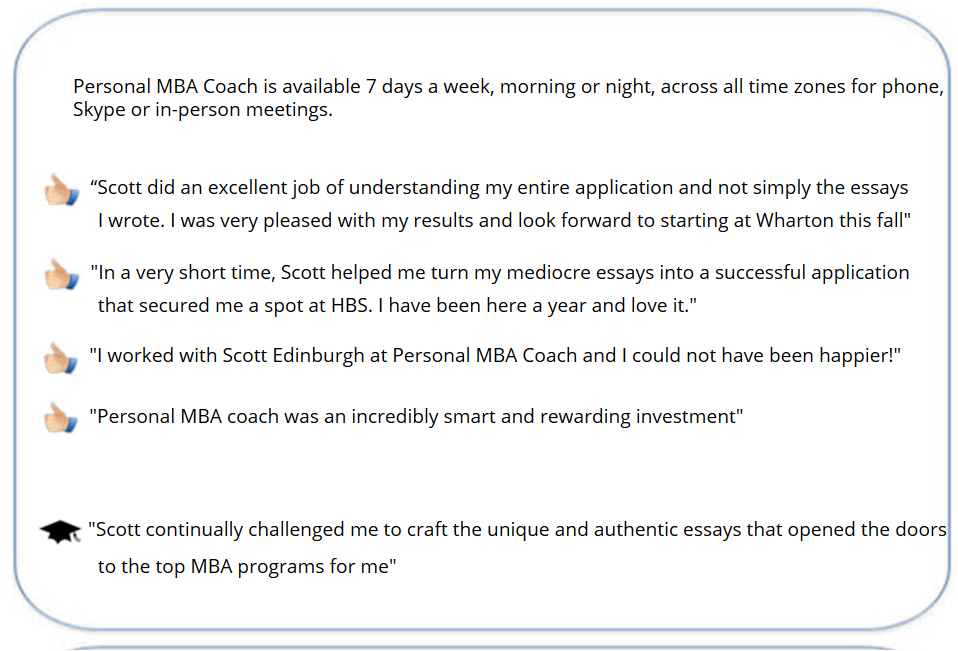
Task: Click thumbs-up icon next to Scott Edinburgh quote
Action: (60, 358)
